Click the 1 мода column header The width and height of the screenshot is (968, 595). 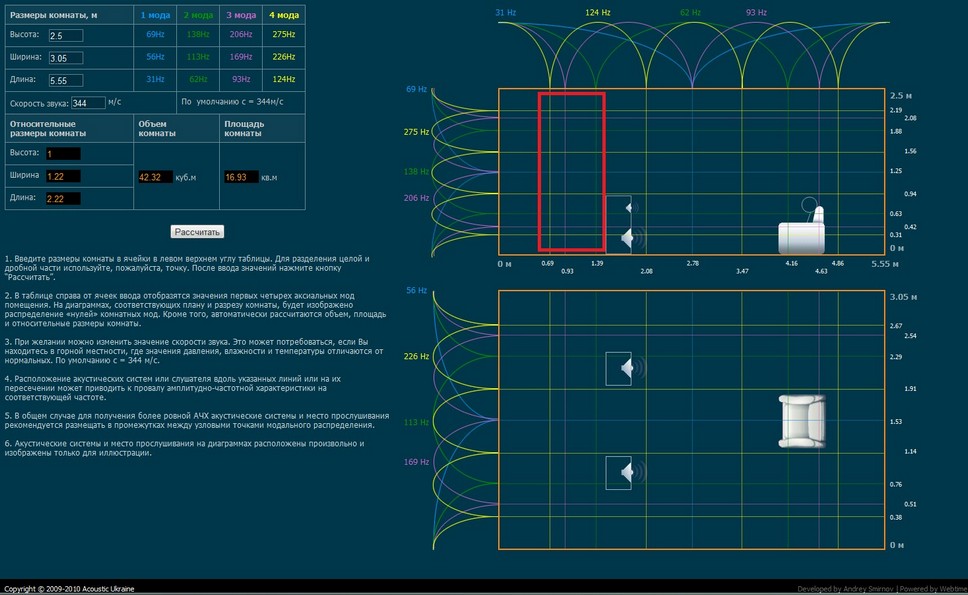coord(155,16)
